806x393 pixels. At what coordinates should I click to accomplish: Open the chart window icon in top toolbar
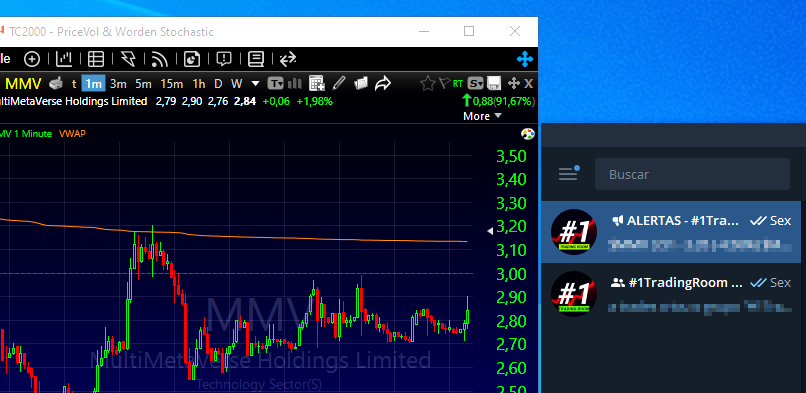[64, 60]
